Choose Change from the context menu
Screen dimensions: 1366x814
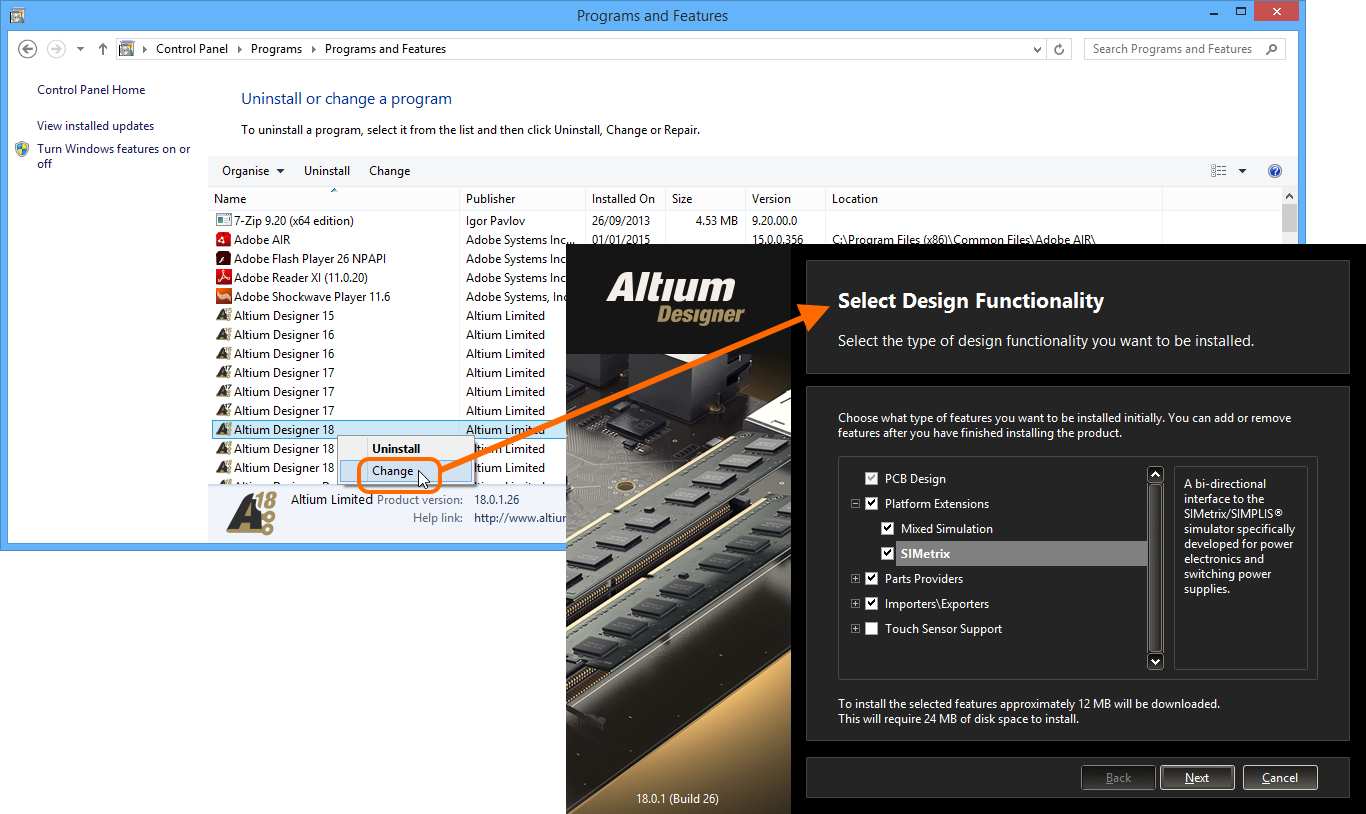(392, 471)
